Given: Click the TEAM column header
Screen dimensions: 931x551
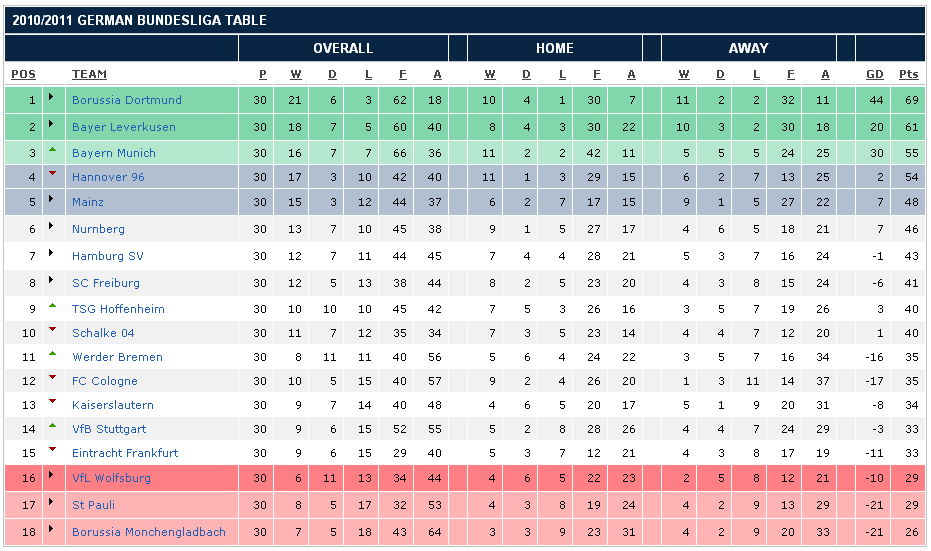Looking at the screenshot, I should coord(89,74).
